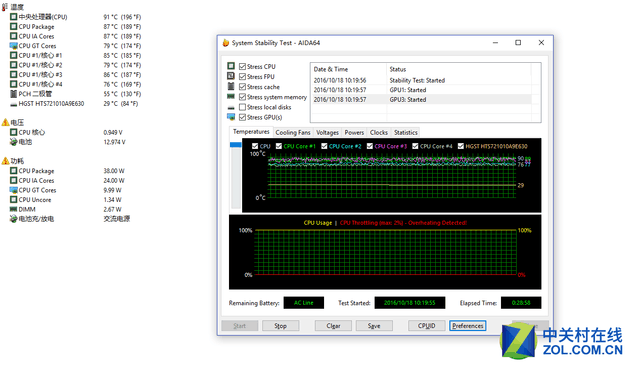
Task: Switch to the Cooling Fans tab
Action: tap(293, 133)
